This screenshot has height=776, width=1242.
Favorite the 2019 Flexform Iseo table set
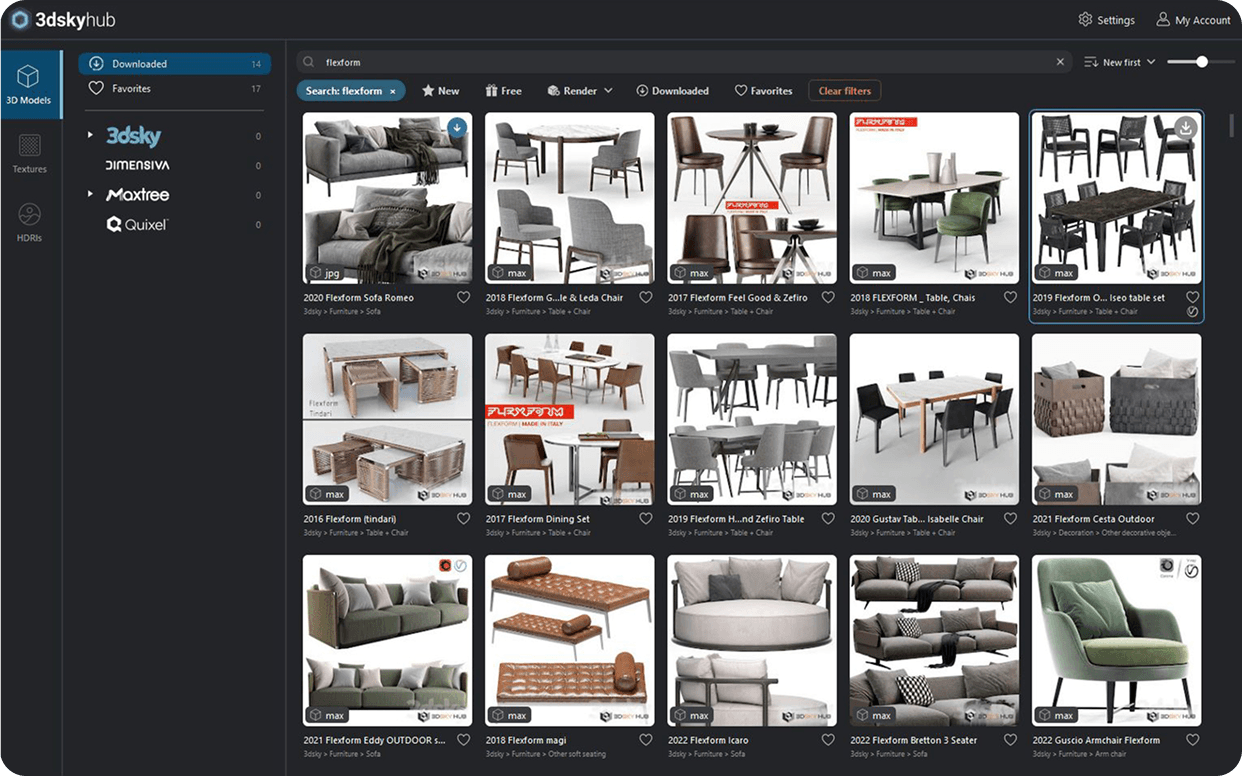coord(1193,298)
